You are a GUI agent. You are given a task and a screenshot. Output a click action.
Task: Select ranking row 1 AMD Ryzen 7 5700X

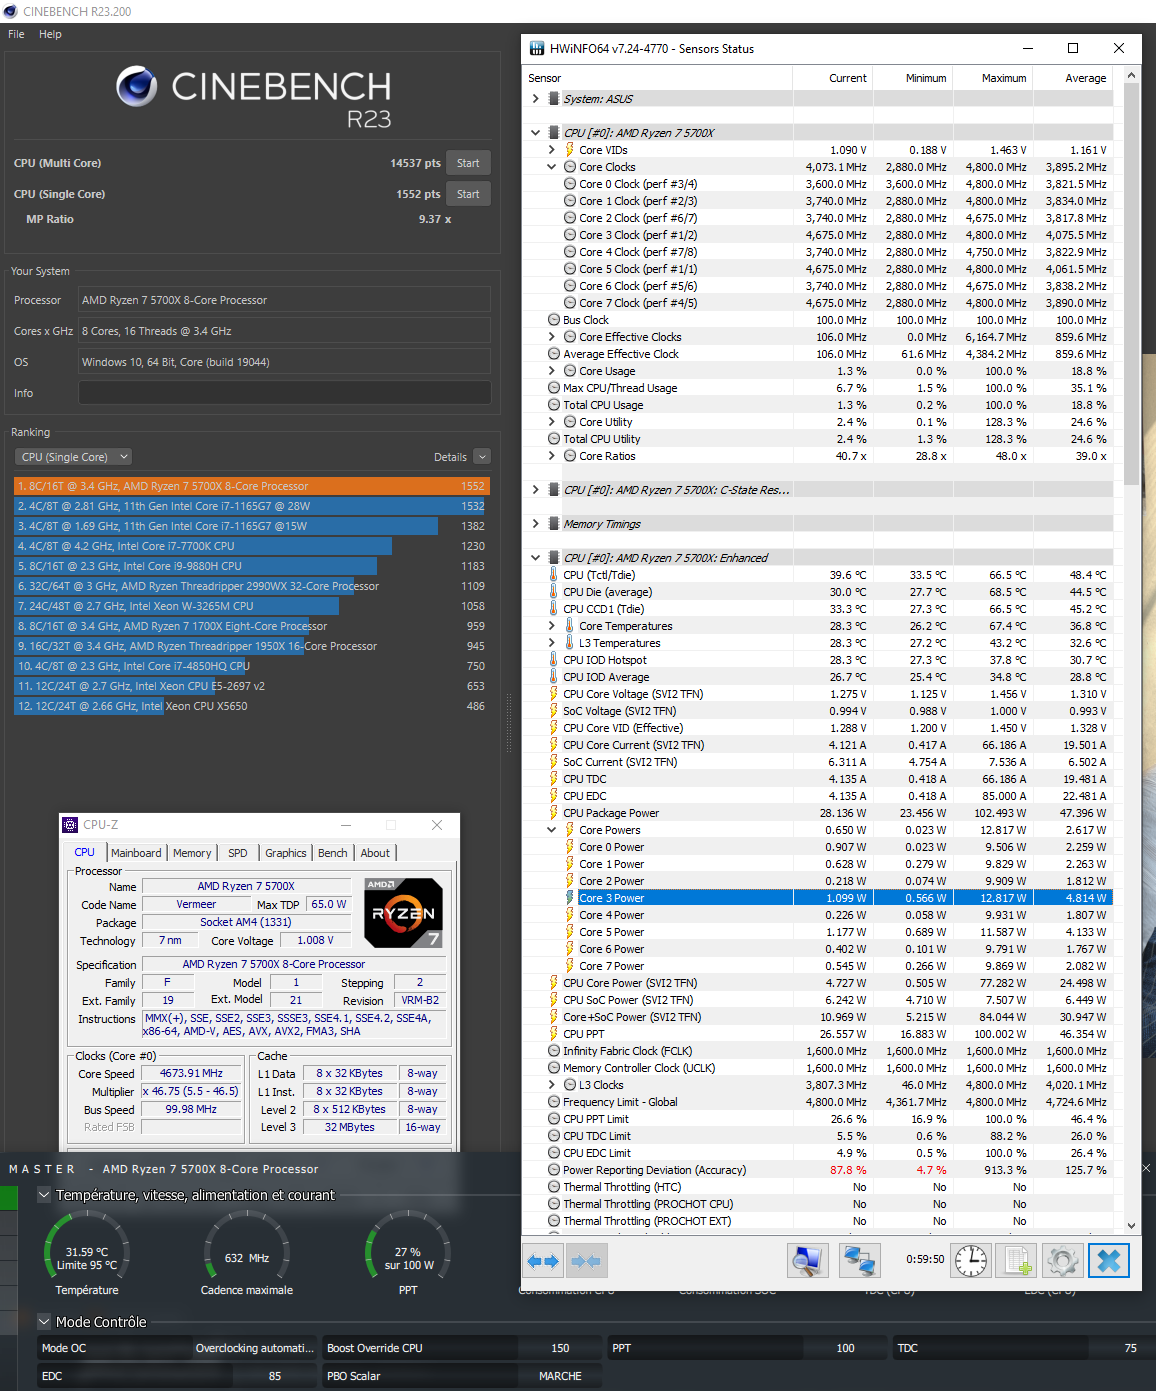251,486
